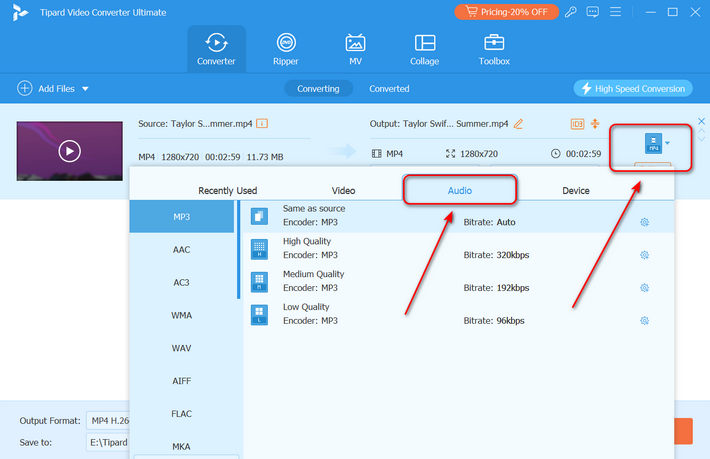Switch to the Converted tab
This screenshot has height=459, width=710.
point(389,88)
